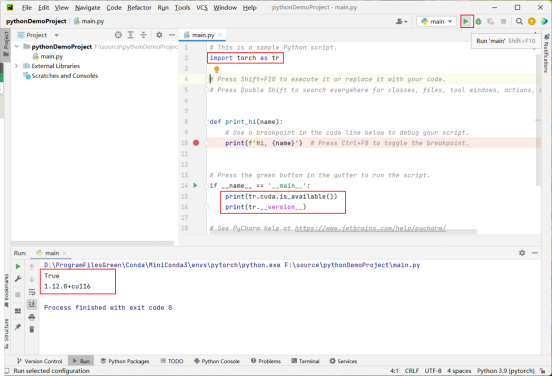The image size is (552, 377).
Task: Open the Notifications sidebar panel
Action: [x=546, y=54]
